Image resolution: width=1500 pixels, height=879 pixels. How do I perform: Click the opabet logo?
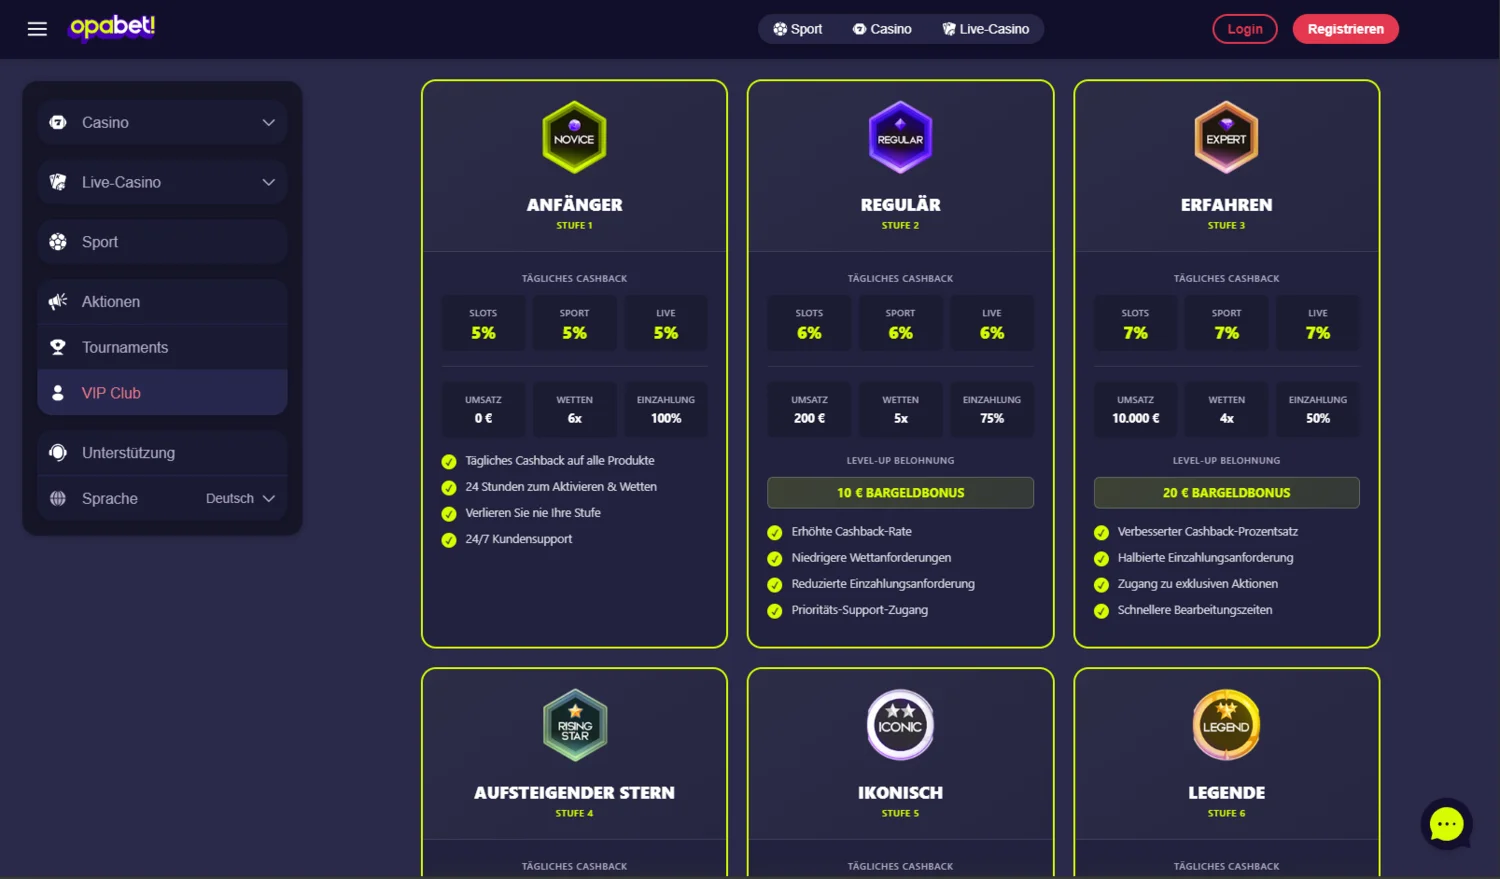click(110, 28)
